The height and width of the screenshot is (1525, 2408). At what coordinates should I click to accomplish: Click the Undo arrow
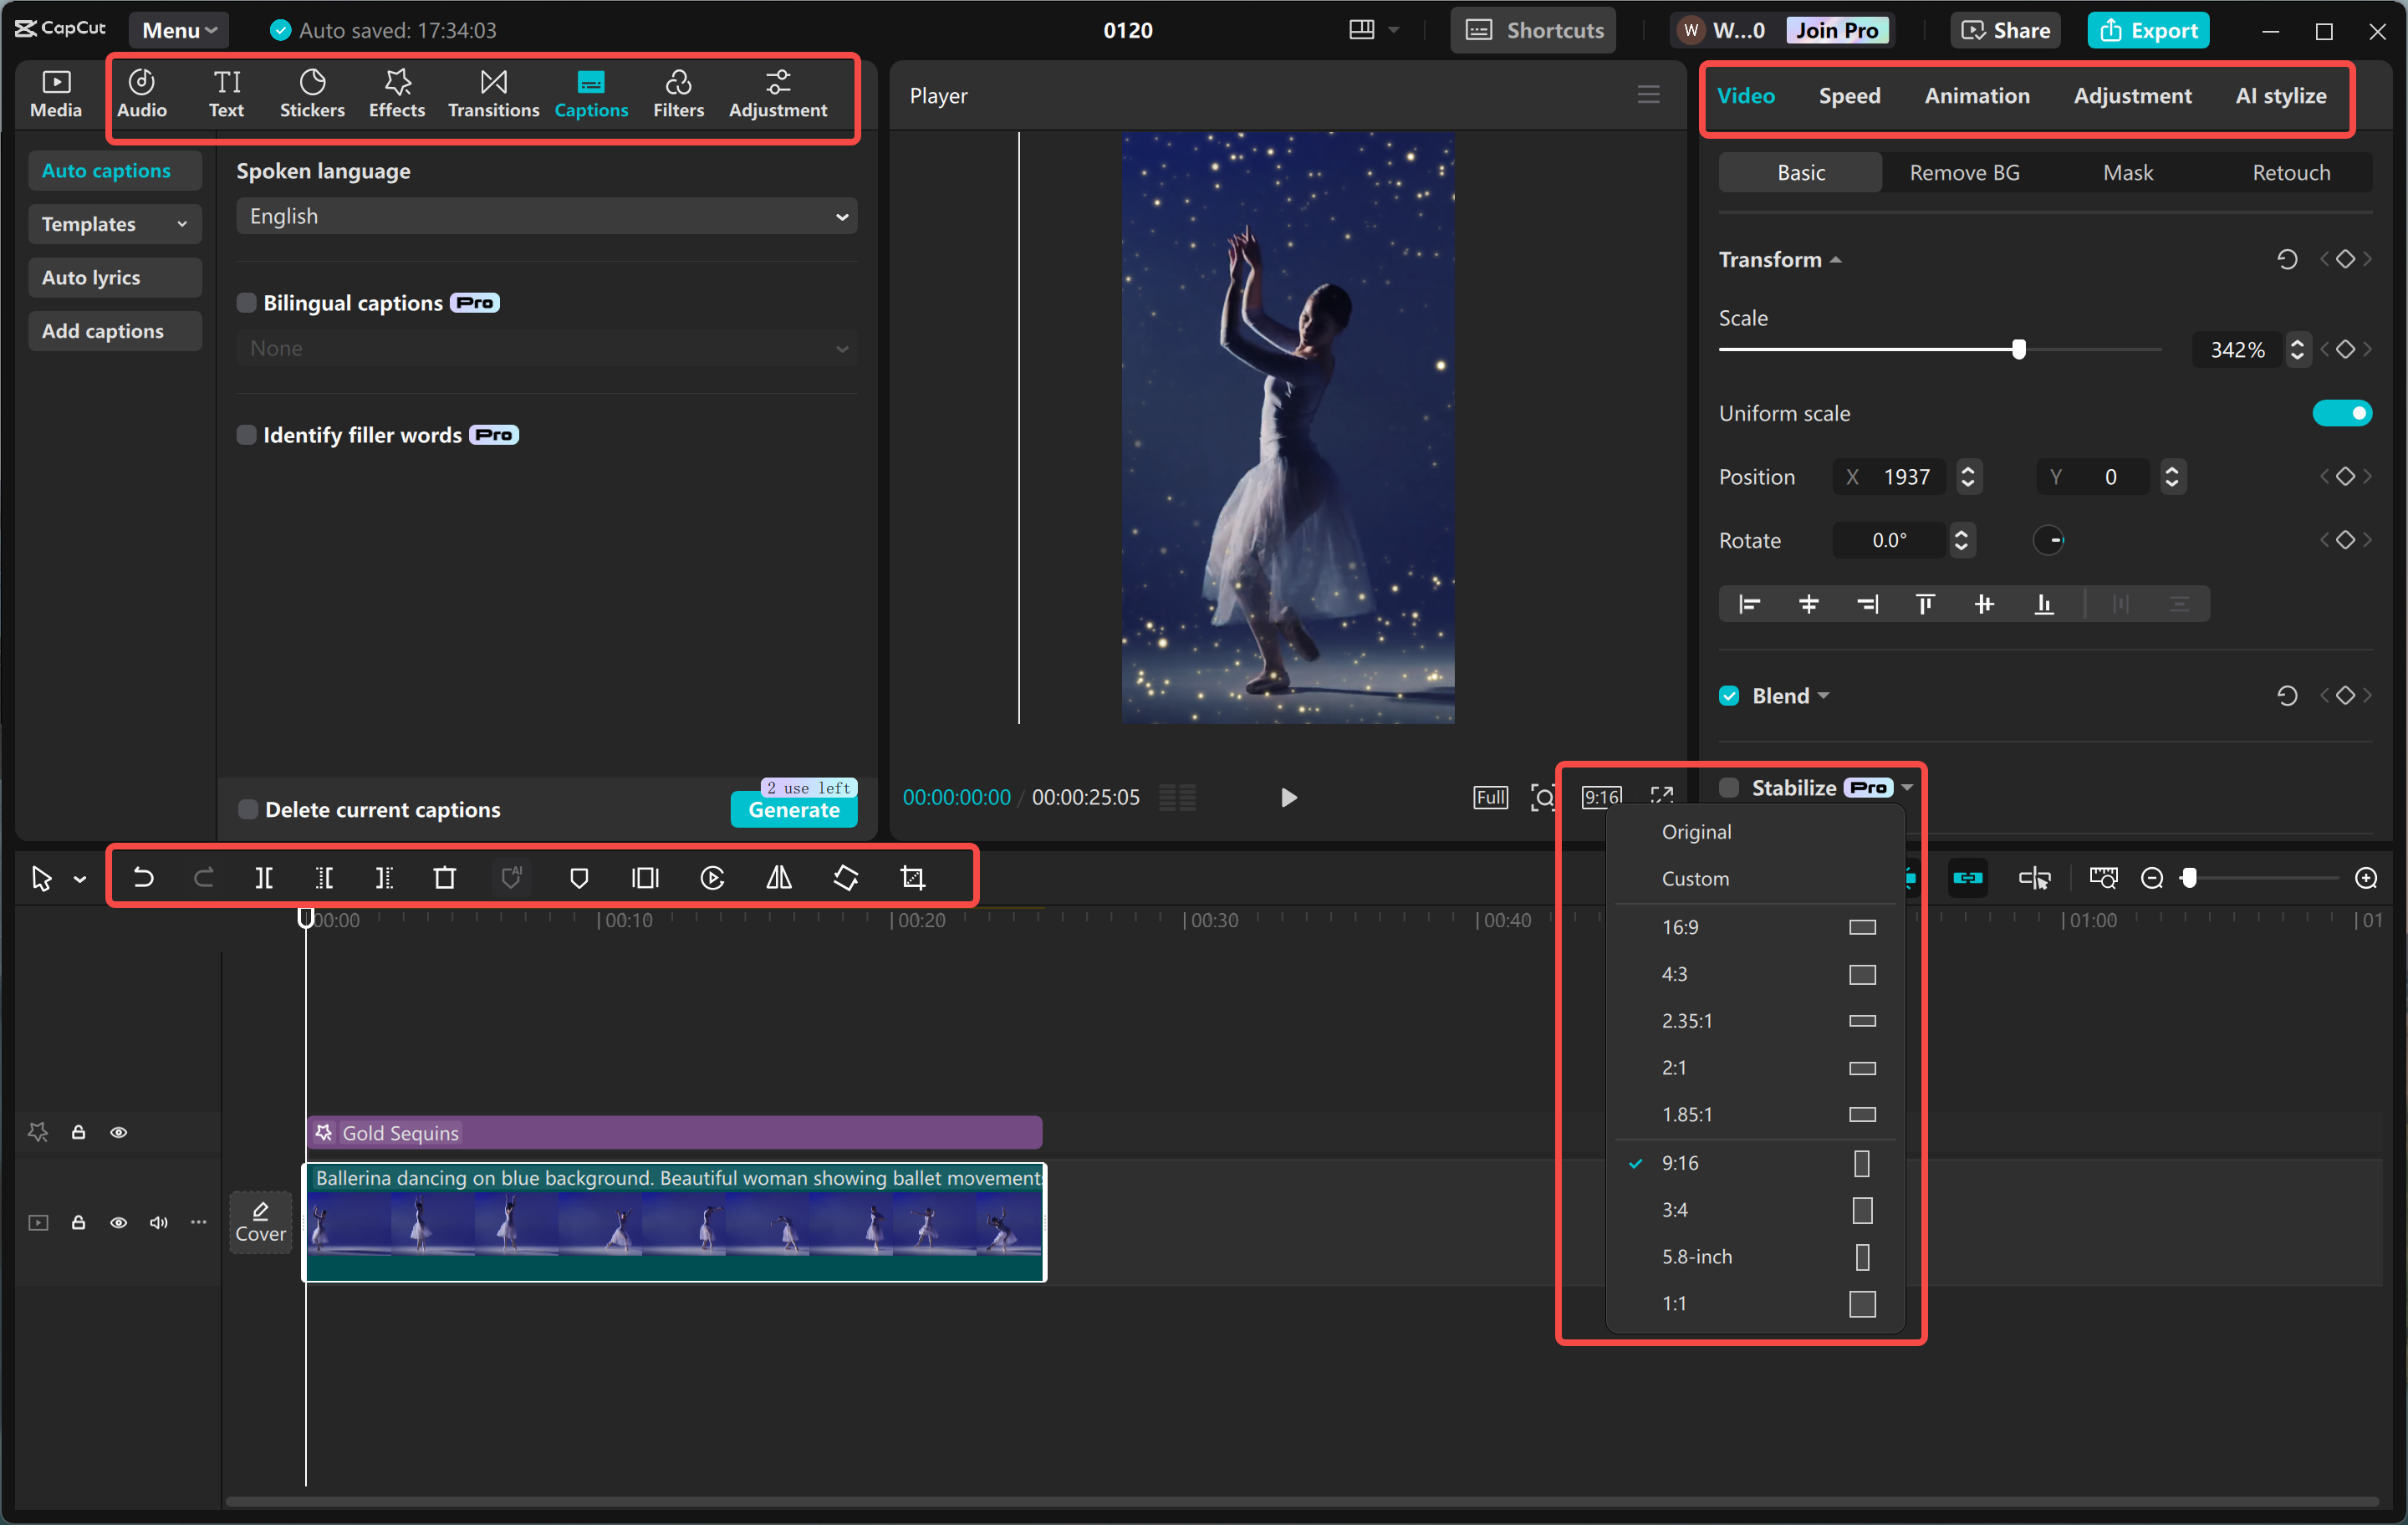[143, 878]
